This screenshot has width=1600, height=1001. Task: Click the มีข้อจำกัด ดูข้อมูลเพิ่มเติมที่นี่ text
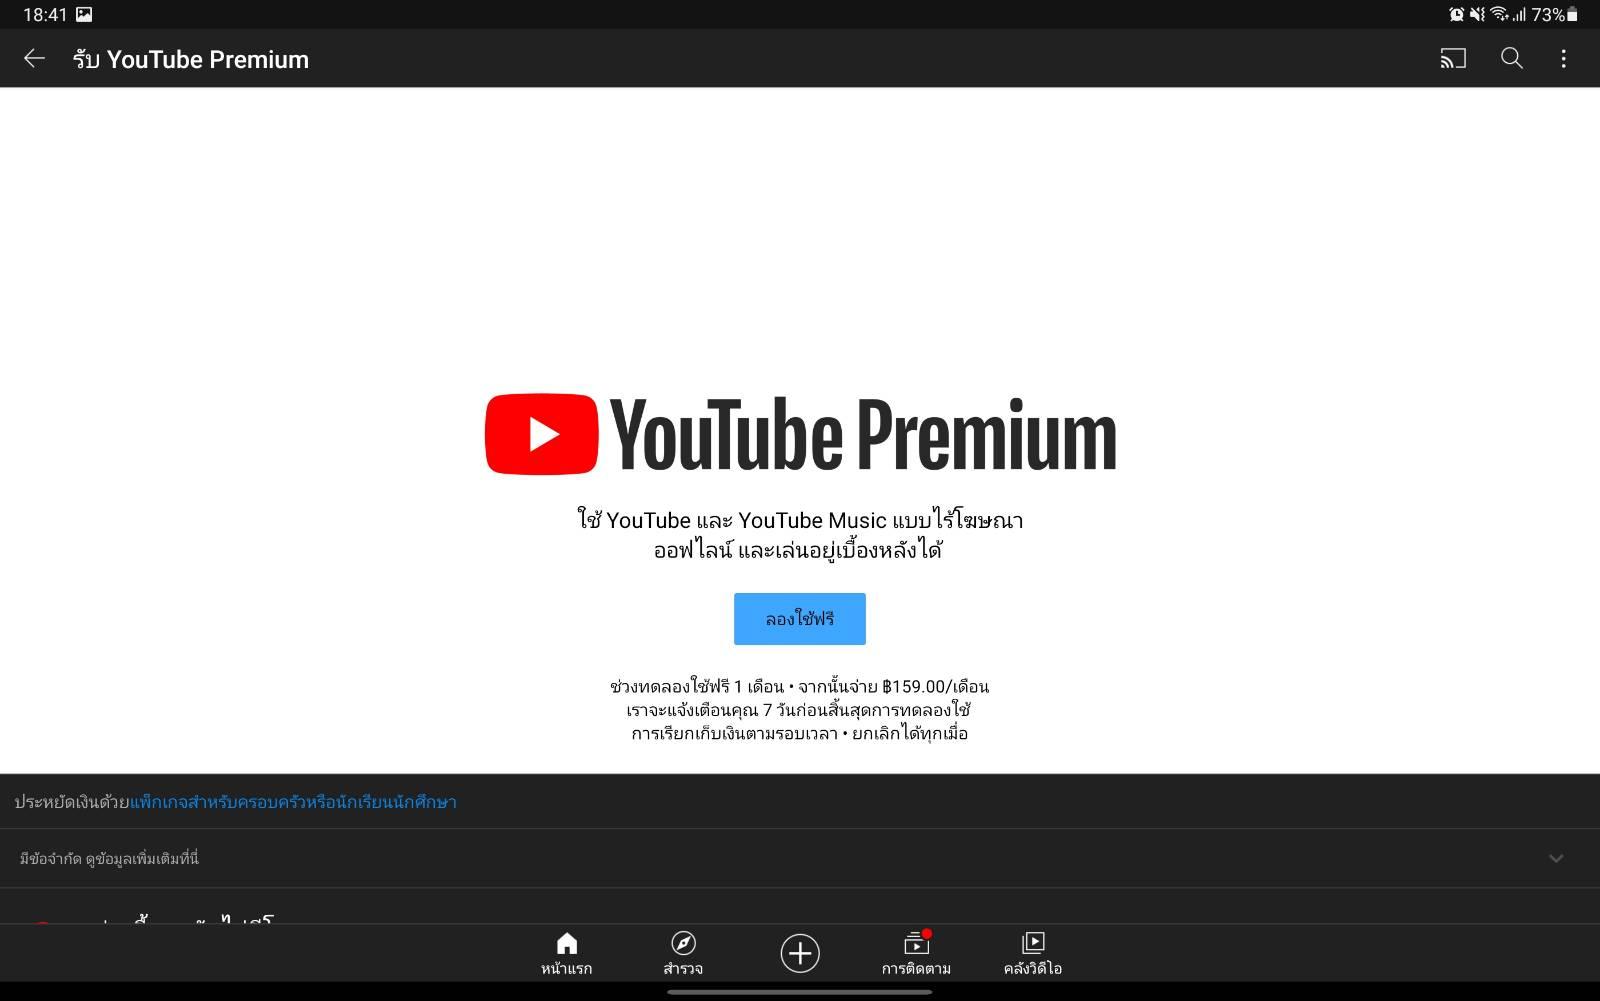click(109, 858)
